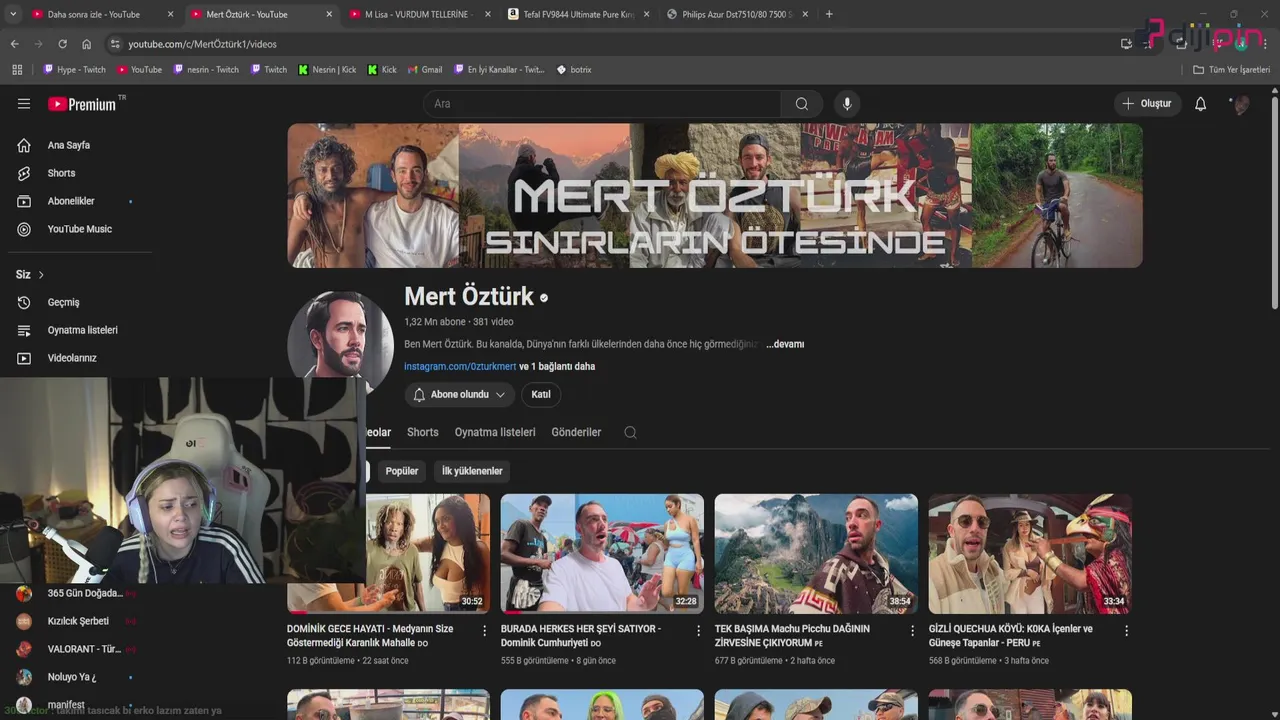Open BURADA HERKES HER ŞEYİ SATIYOR thumbnail
Viewport: 1280px width, 720px height.
tap(602, 553)
